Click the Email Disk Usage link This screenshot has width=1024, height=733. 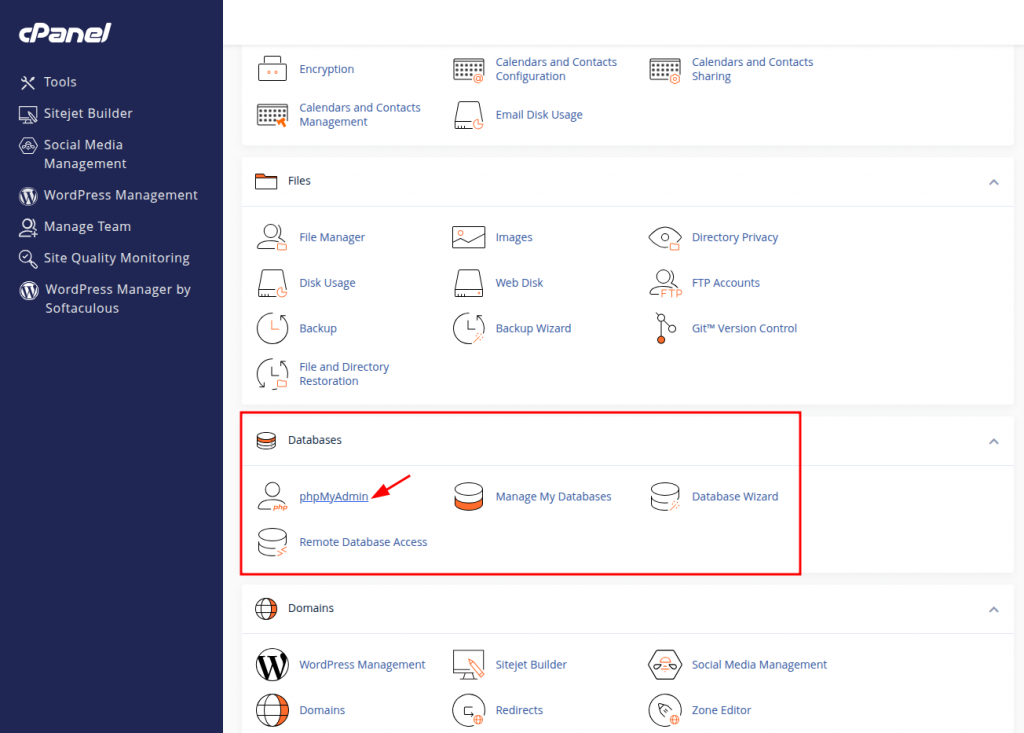click(x=539, y=115)
